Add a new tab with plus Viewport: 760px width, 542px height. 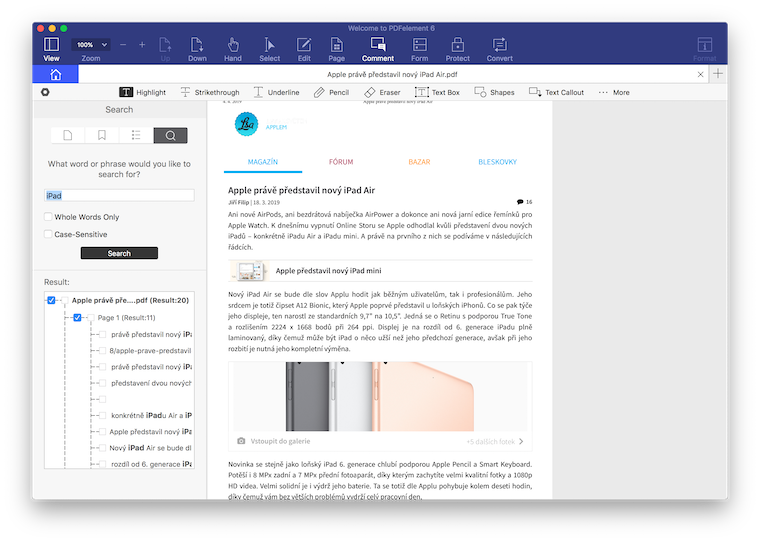coord(718,74)
